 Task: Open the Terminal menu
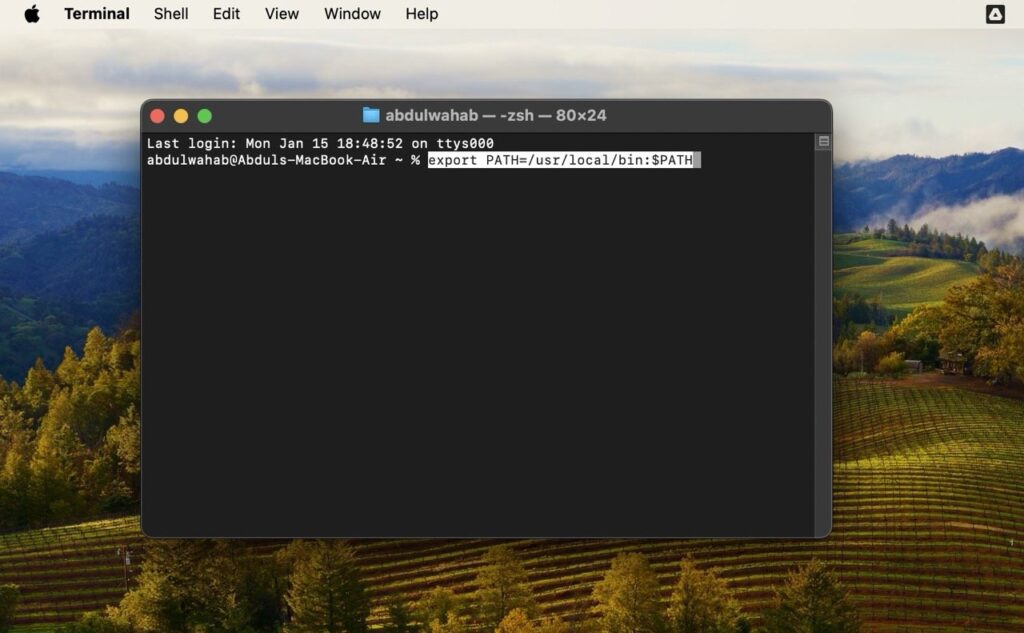click(x=96, y=14)
